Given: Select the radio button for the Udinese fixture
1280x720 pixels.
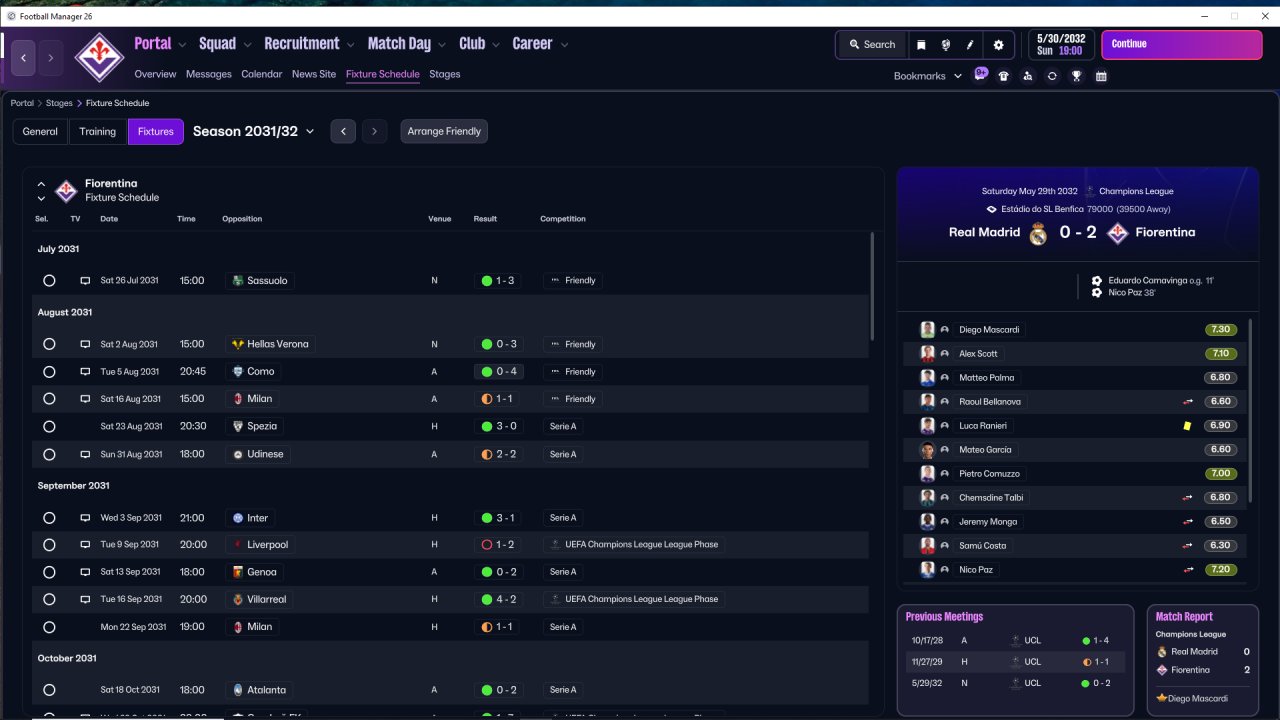Looking at the screenshot, I should [x=49, y=454].
